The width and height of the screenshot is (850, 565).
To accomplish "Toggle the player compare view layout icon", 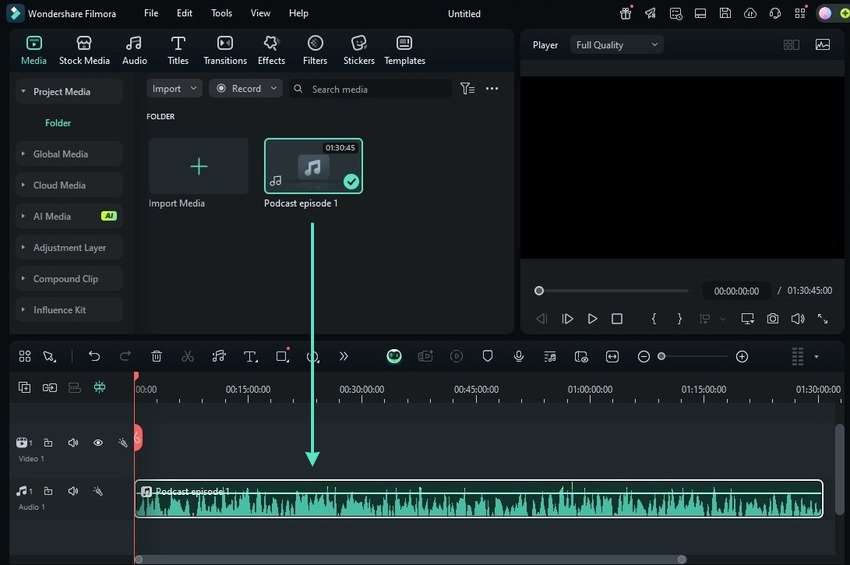I will [791, 45].
